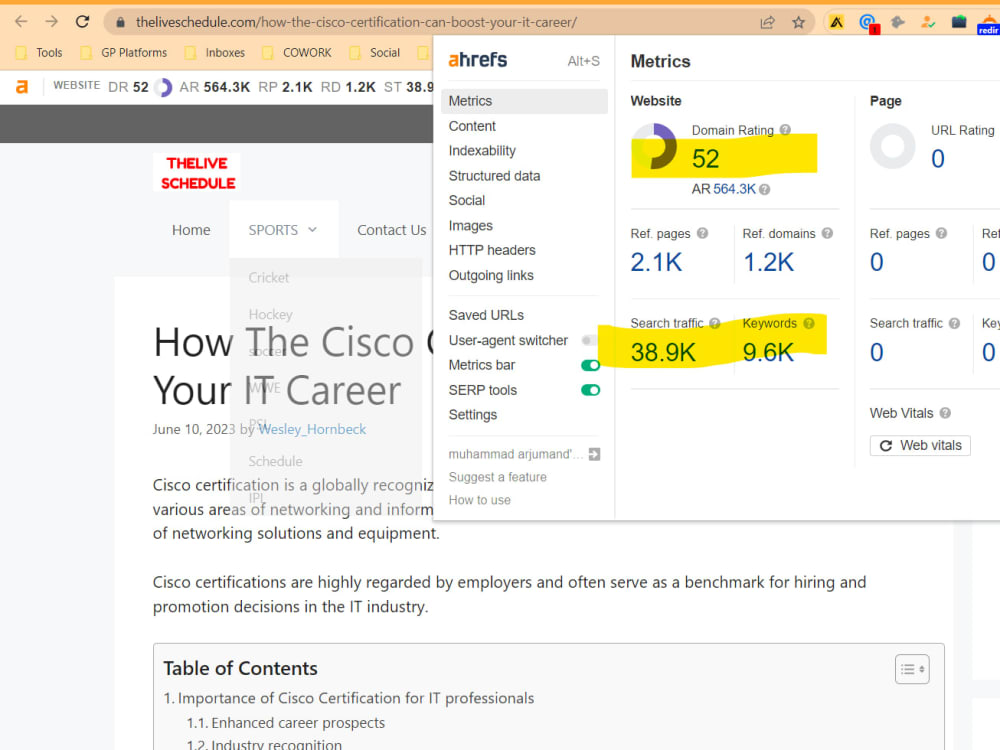Expand Importance of Cisco Certification section link
Viewport: 1000px width, 750px height.
coord(349,698)
